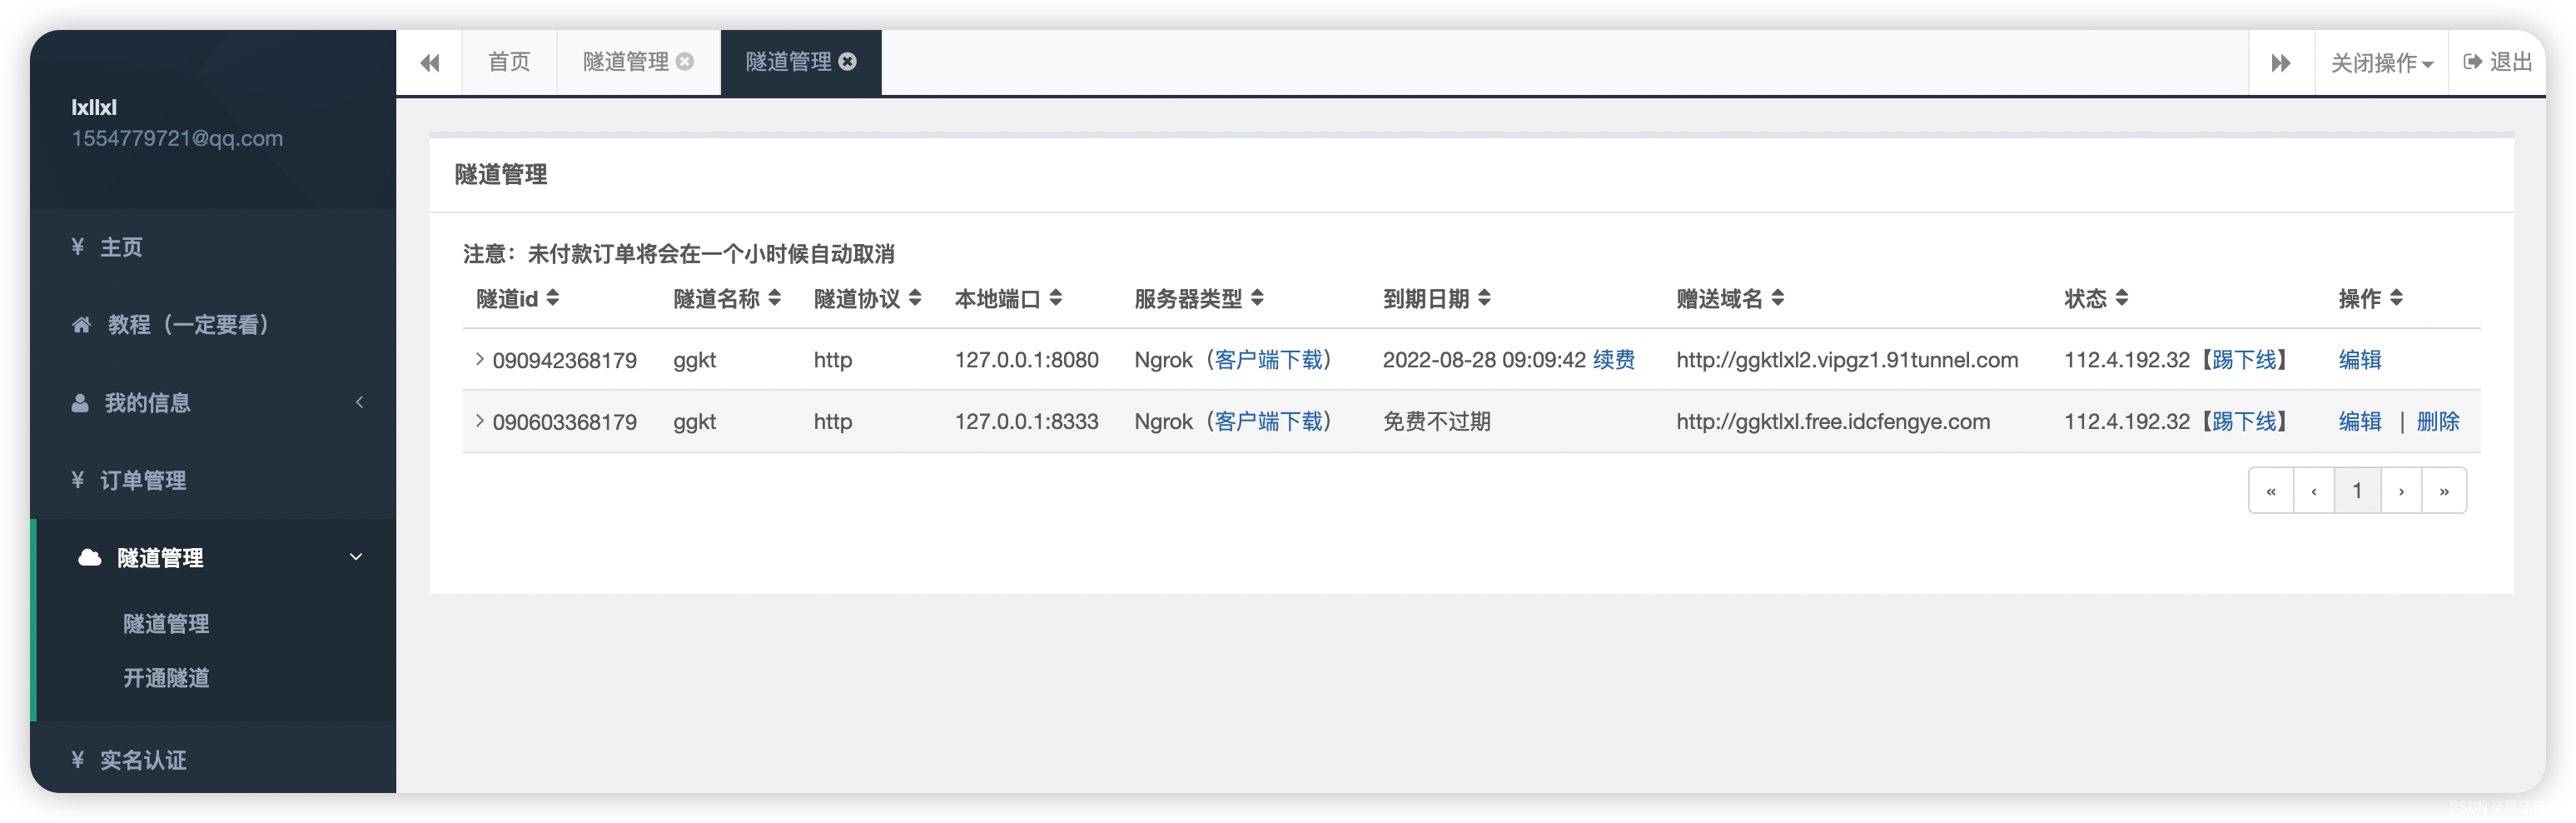Click the yen icon beside 主页
The height and width of the screenshot is (823, 2576).
pos(78,246)
